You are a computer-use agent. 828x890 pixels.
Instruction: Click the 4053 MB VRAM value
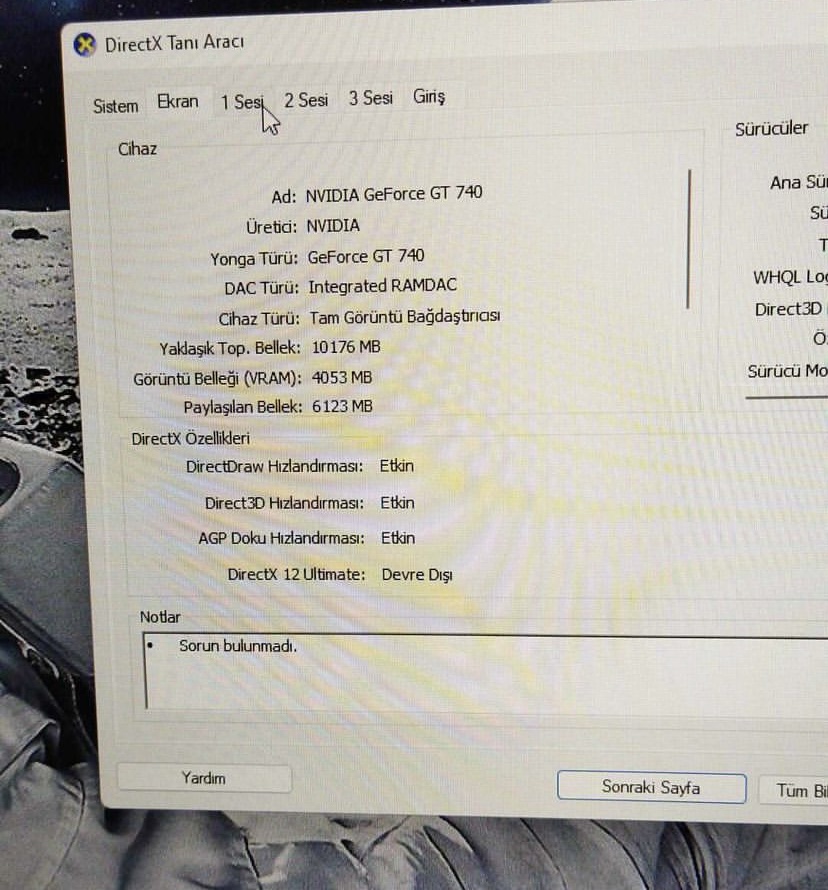coord(342,377)
